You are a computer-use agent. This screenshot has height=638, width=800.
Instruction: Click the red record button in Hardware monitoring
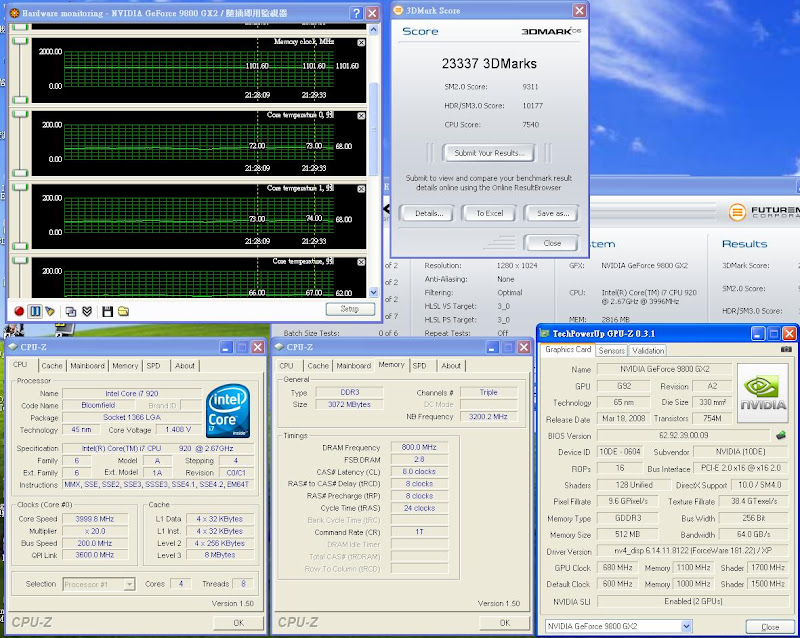point(18,311)
